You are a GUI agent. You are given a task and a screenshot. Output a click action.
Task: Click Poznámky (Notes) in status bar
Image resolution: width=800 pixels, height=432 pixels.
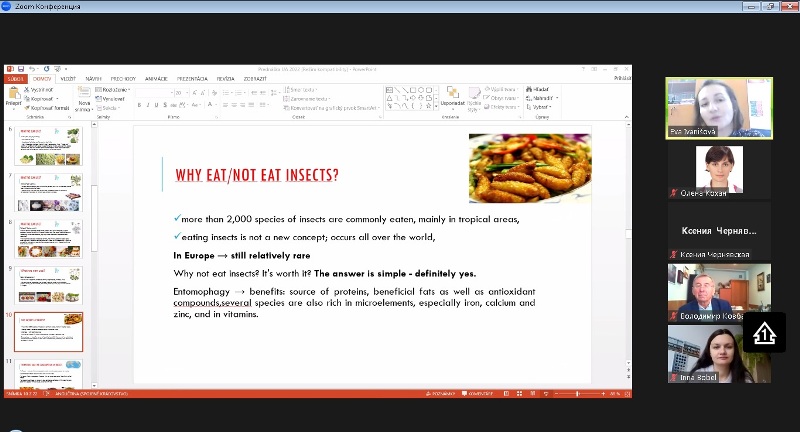click(440, 394)
